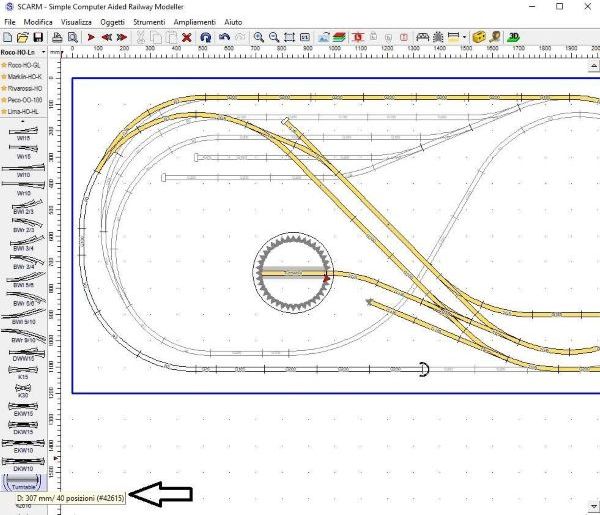Select favourite library Roco-HO-GL
The width and height of the screenshot is (600, 515).
tap(21, 65)
